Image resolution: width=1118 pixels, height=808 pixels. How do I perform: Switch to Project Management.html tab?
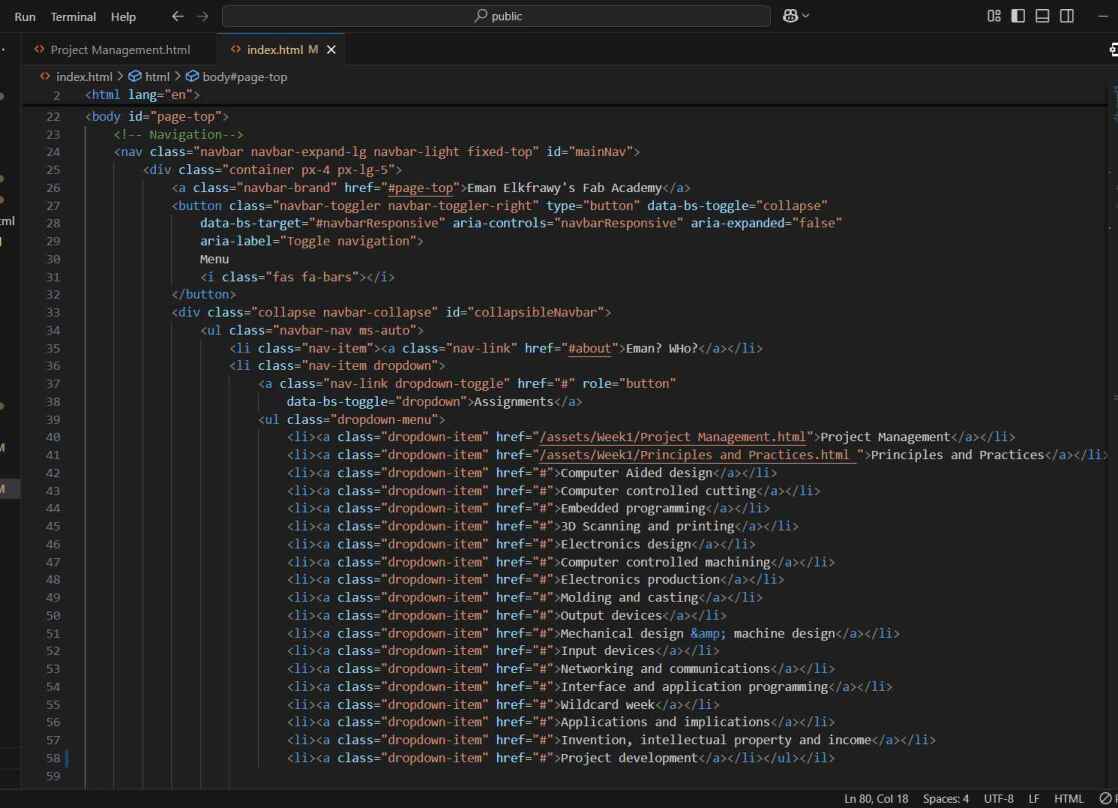pyautogui.click(x=120, y=50)
